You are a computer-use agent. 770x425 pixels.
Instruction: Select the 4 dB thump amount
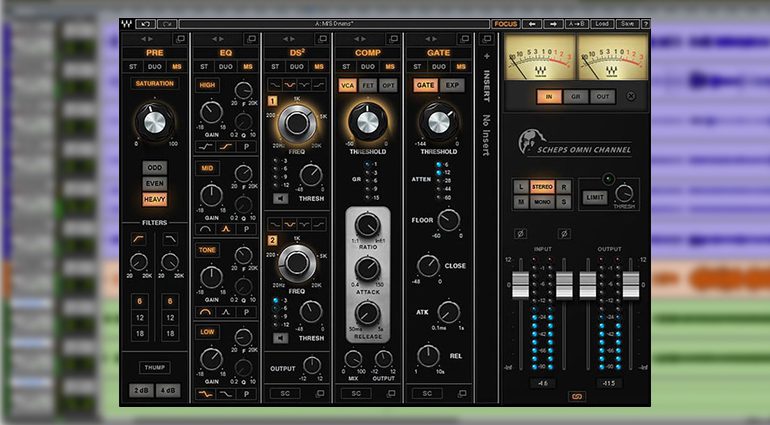(x=168, y=391)
